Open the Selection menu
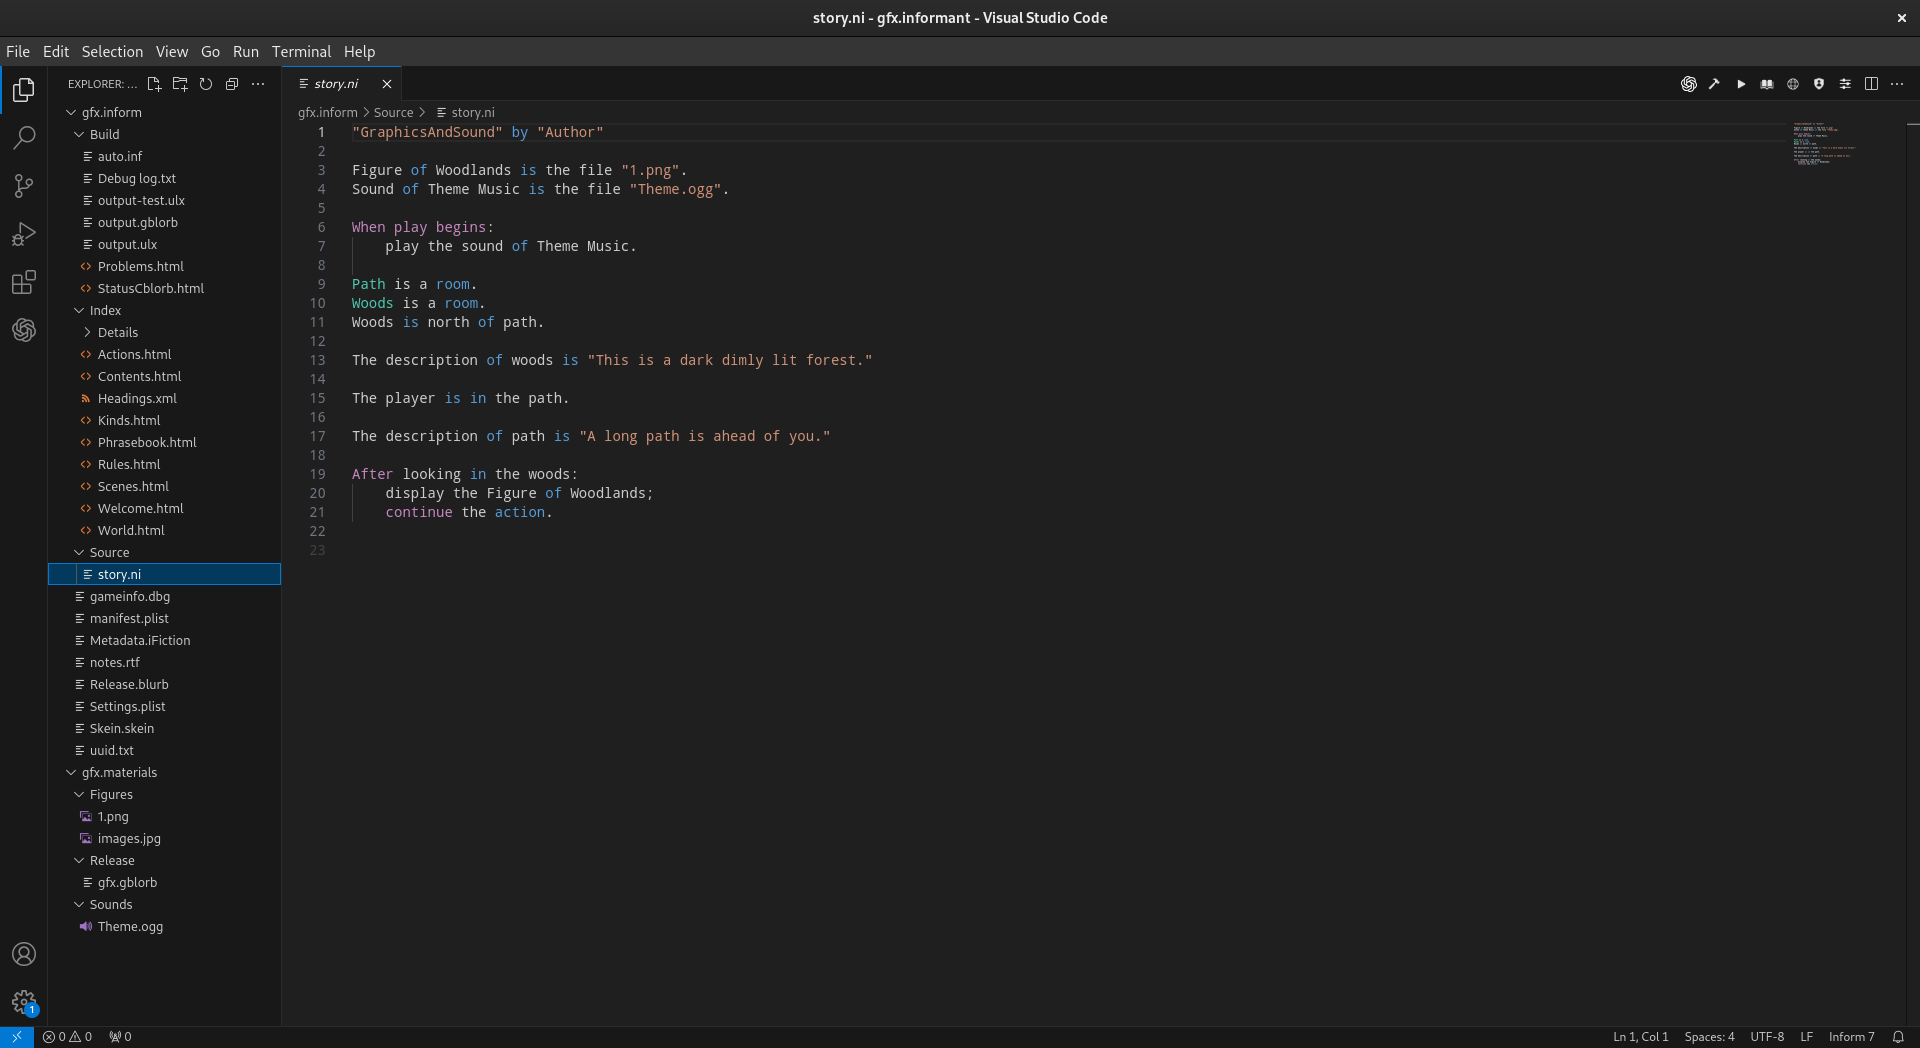Screen dimensions: 1920x1048 [x=112, y=52]
